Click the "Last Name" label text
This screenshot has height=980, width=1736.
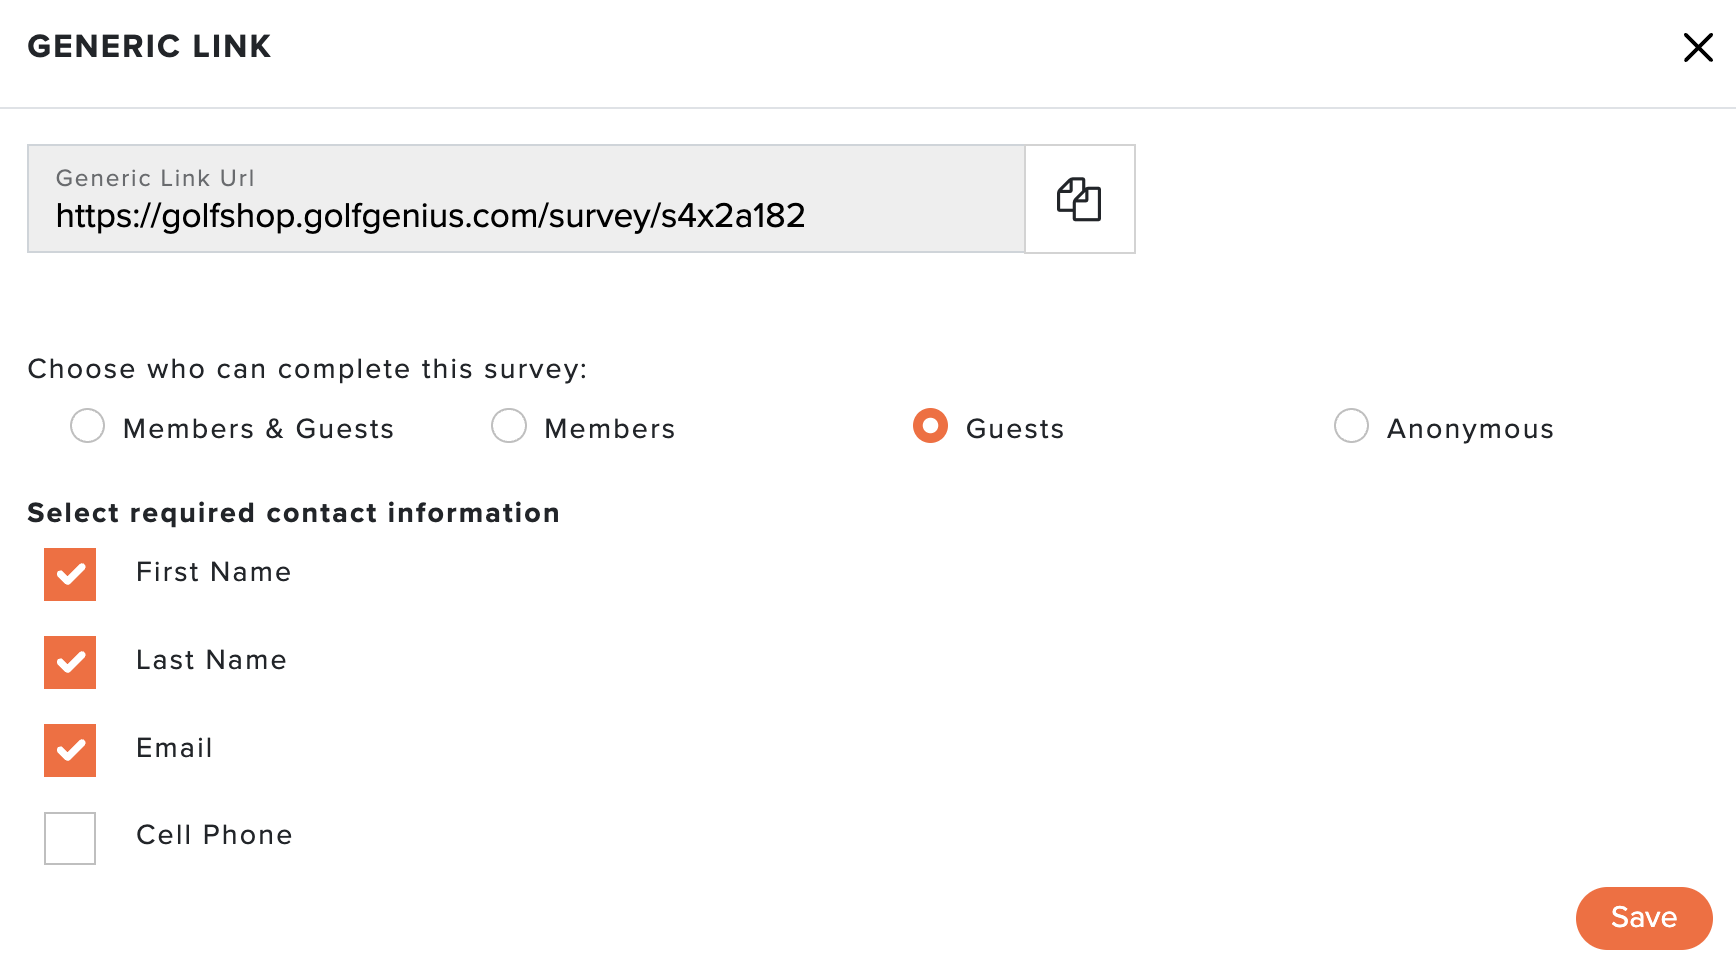tap(211, 660)
